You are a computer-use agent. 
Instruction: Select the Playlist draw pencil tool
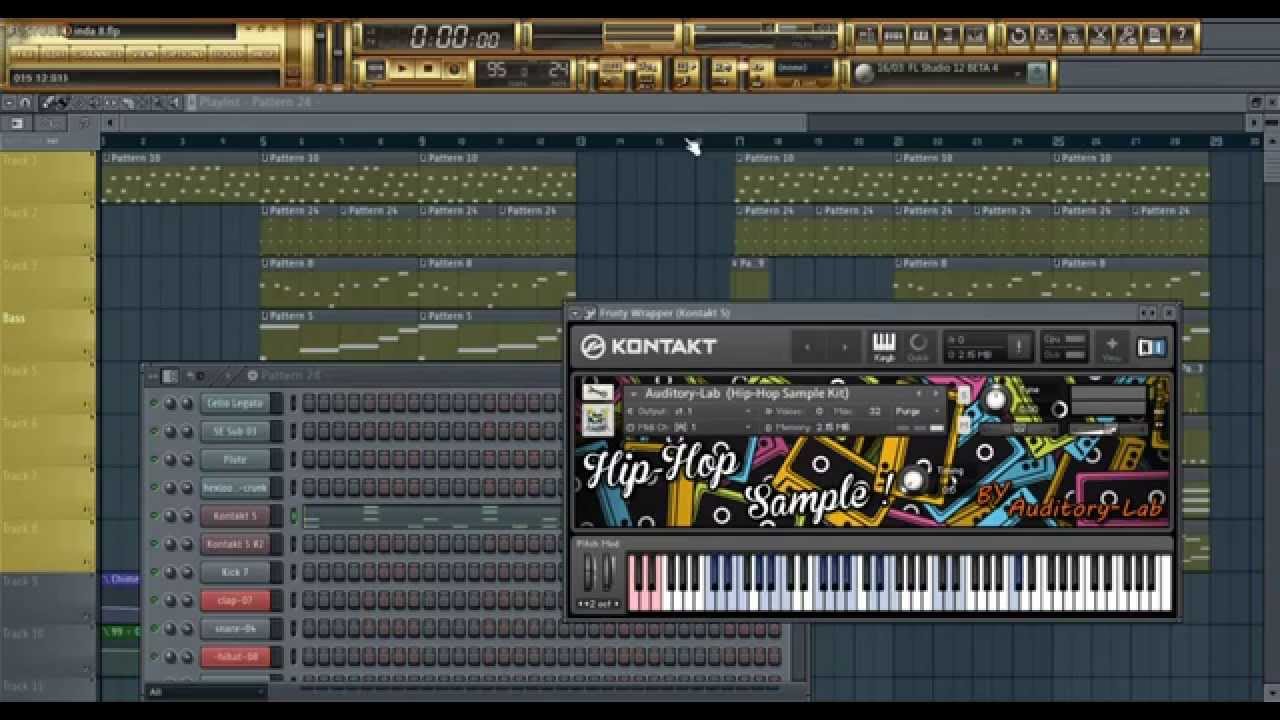[47, 102]
